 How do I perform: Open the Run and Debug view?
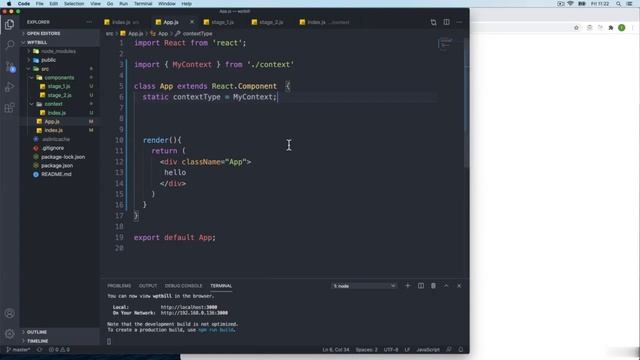(x=9, y=87)
